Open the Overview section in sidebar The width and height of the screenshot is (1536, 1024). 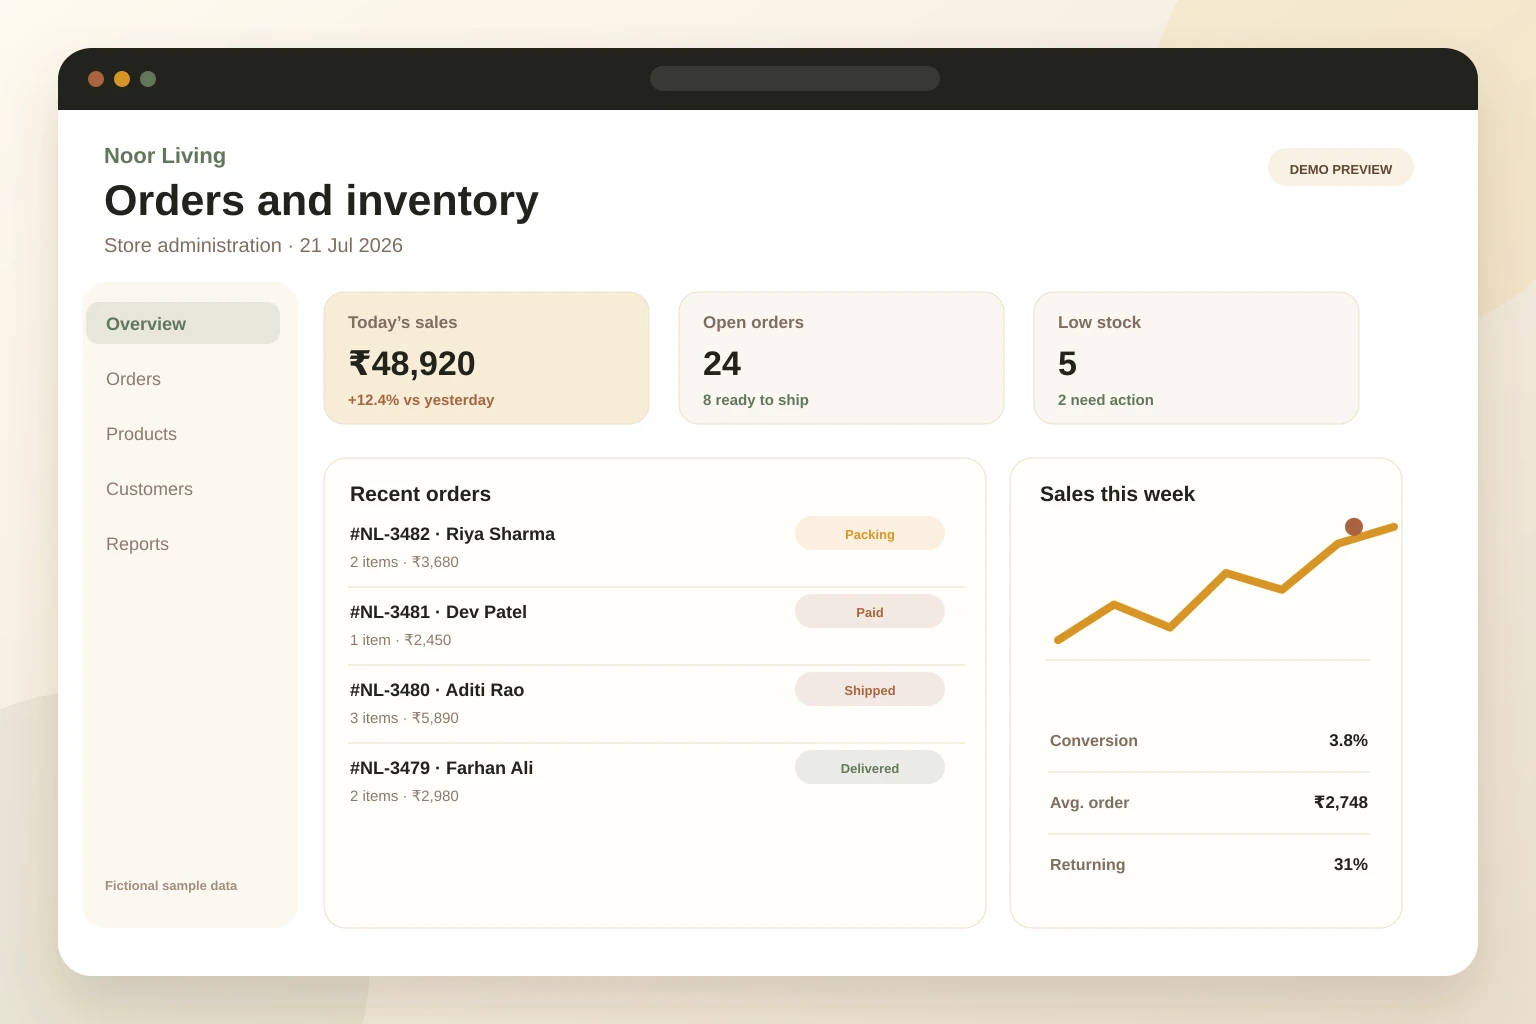pyautogui.click(x=183, y=323)
